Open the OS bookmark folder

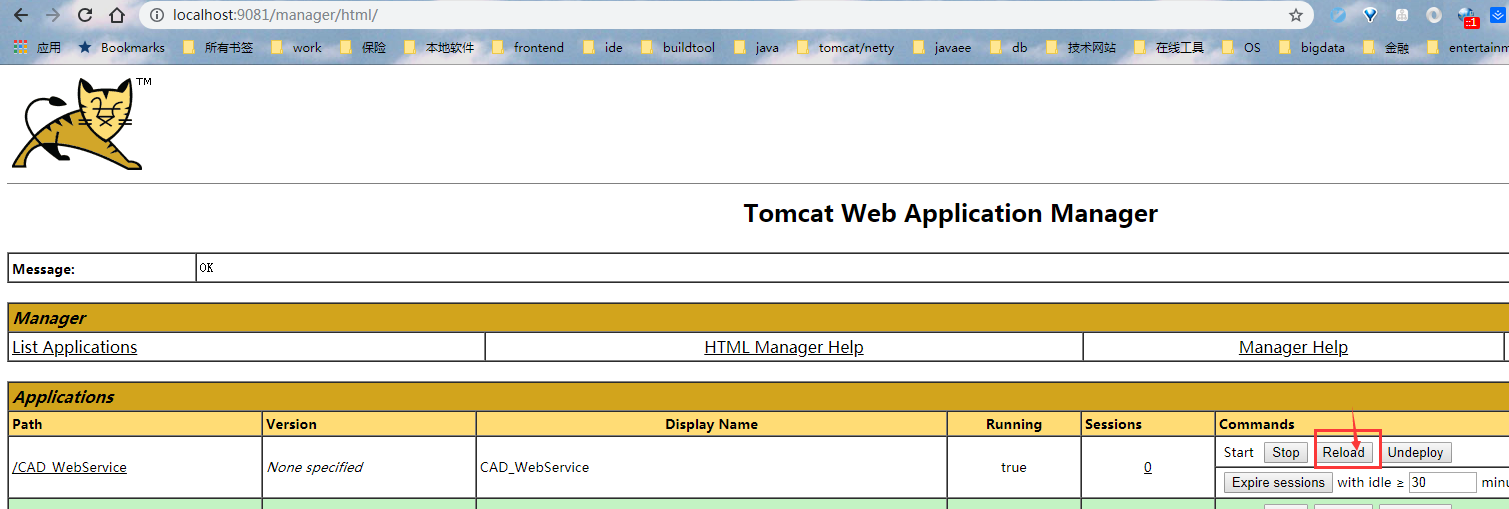click(x=1241, y=47)
